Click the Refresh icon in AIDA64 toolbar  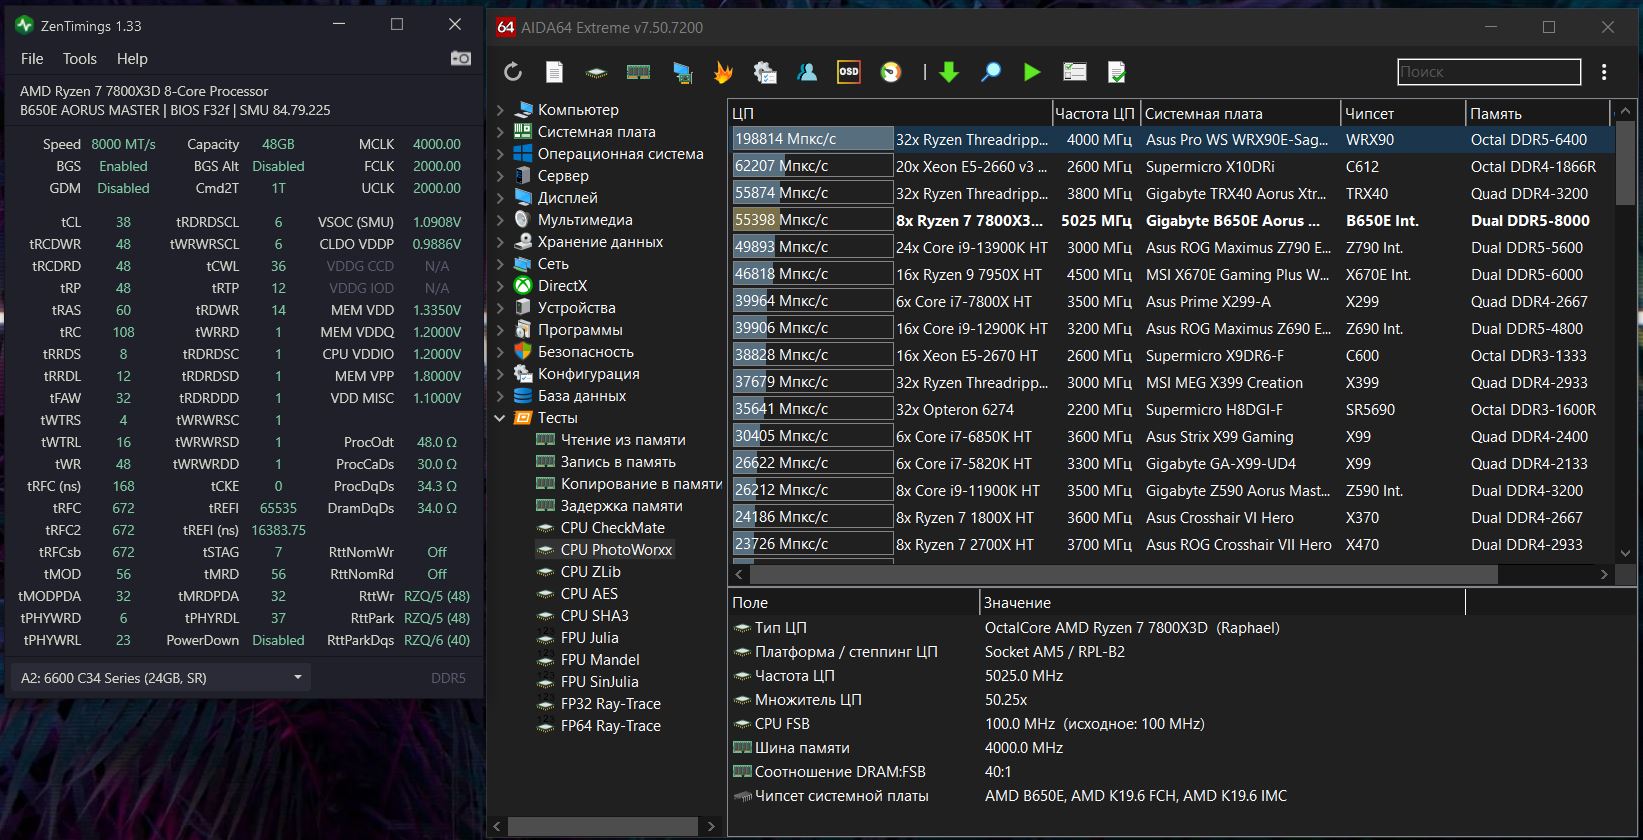tap(513, 72)
